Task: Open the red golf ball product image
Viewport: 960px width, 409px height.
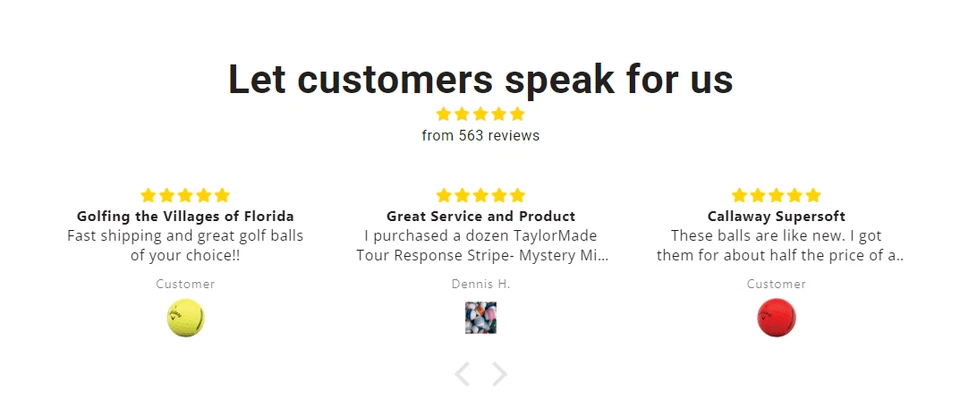Action: click(776, 318)
